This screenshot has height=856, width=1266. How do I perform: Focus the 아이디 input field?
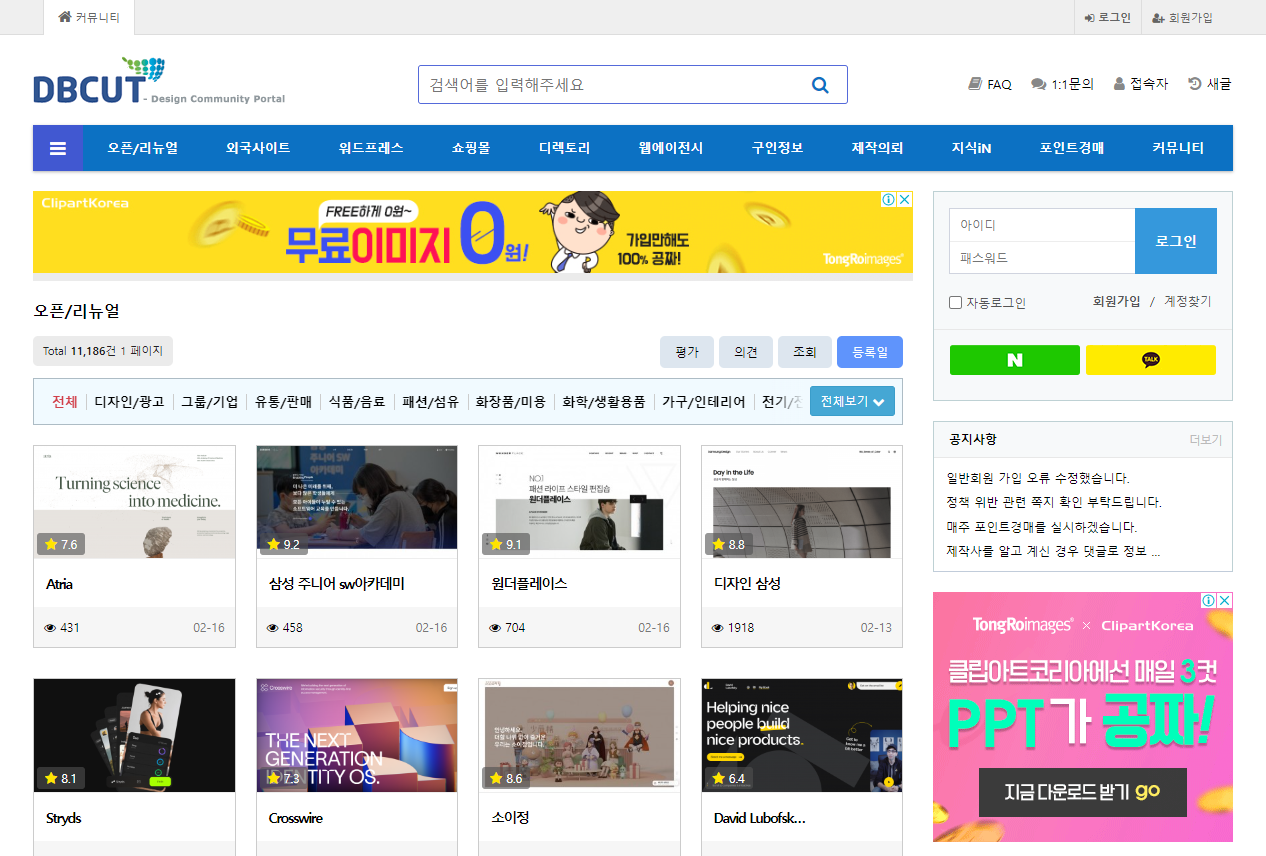1042,225
